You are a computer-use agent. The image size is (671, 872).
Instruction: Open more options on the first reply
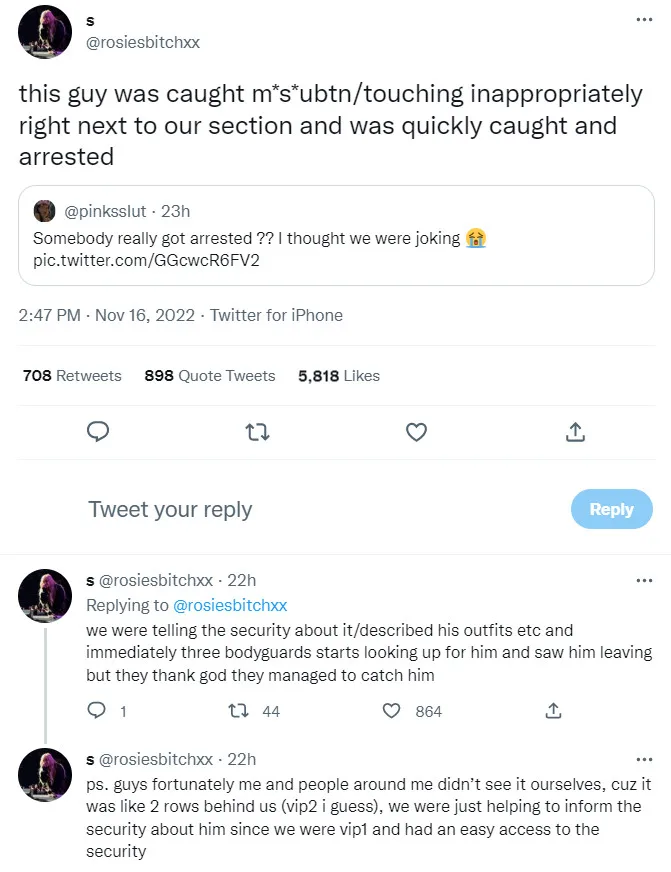[644, 580]
